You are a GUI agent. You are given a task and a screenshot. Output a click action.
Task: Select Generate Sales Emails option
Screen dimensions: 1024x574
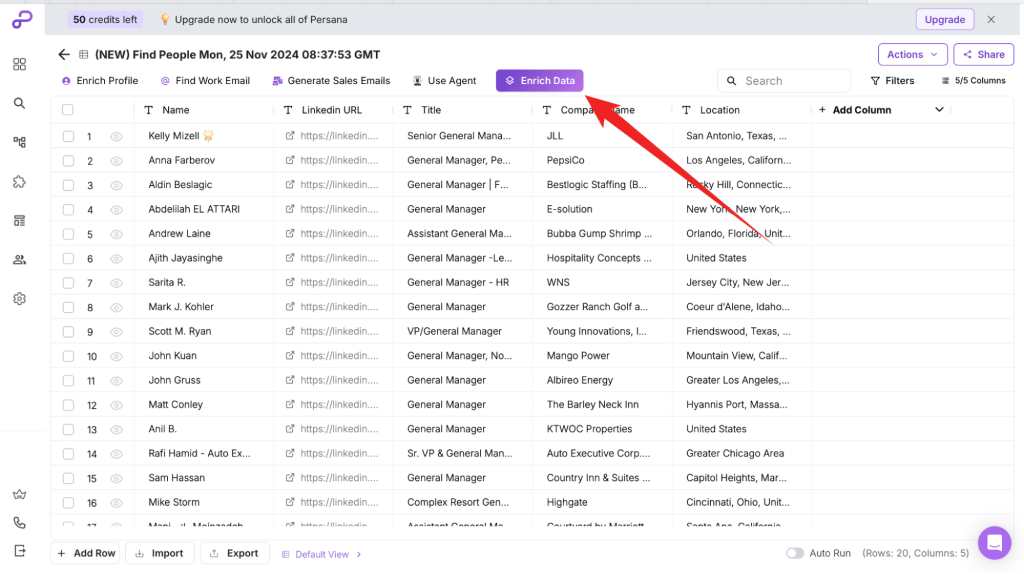click(331, 81)
